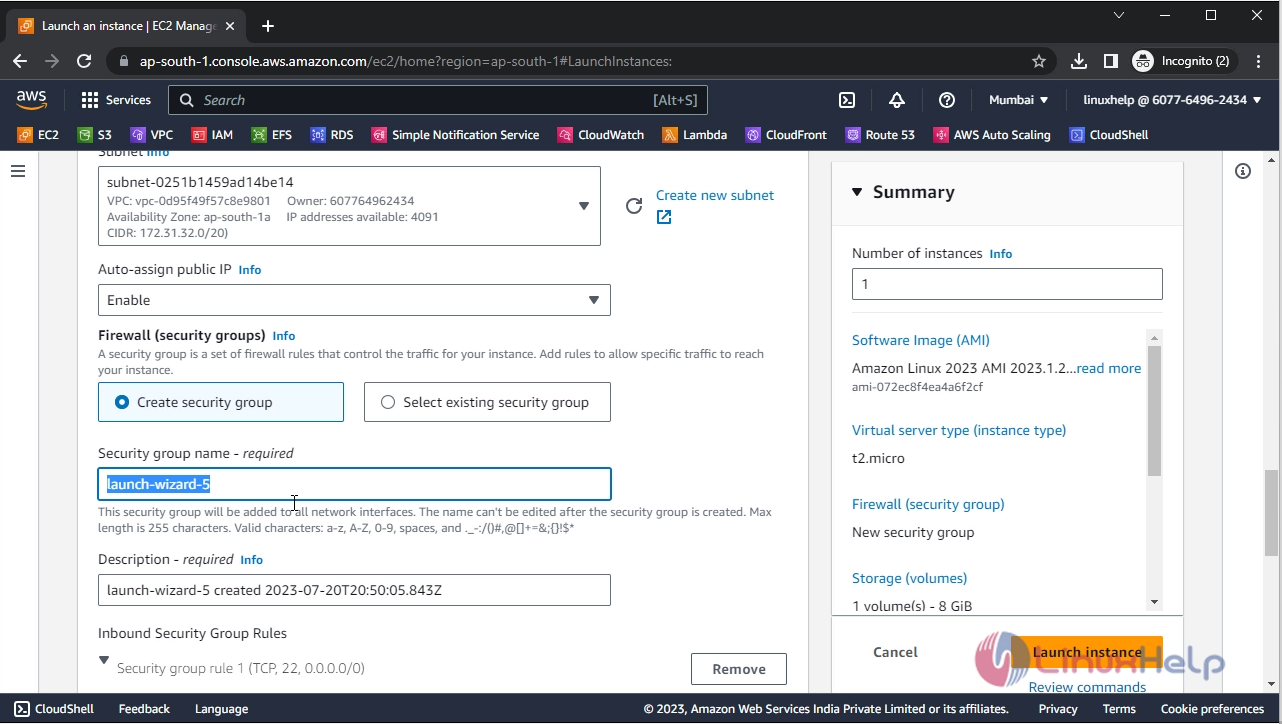1282x724 pixels.
Task: Open Feedback in footer
Action: [x=144, y=709]
